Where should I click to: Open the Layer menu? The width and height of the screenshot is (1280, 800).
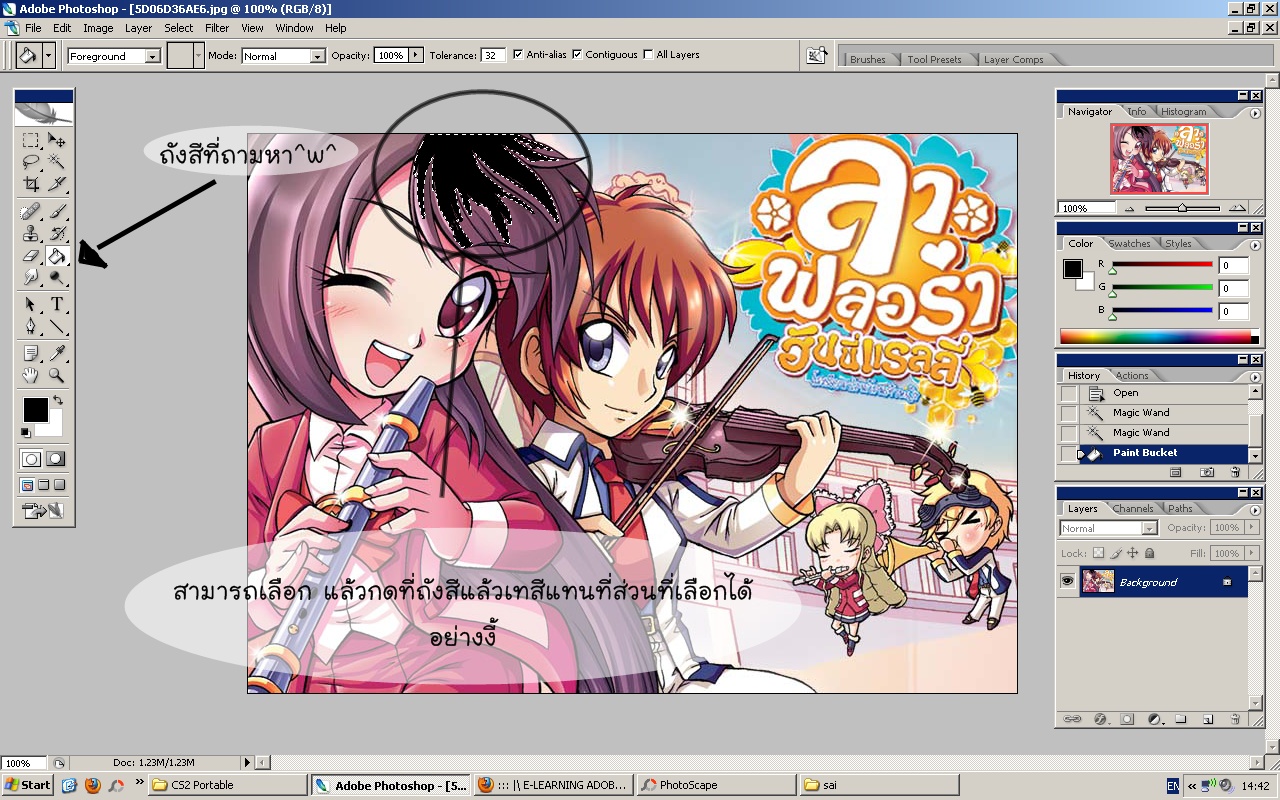pos(138,28)
